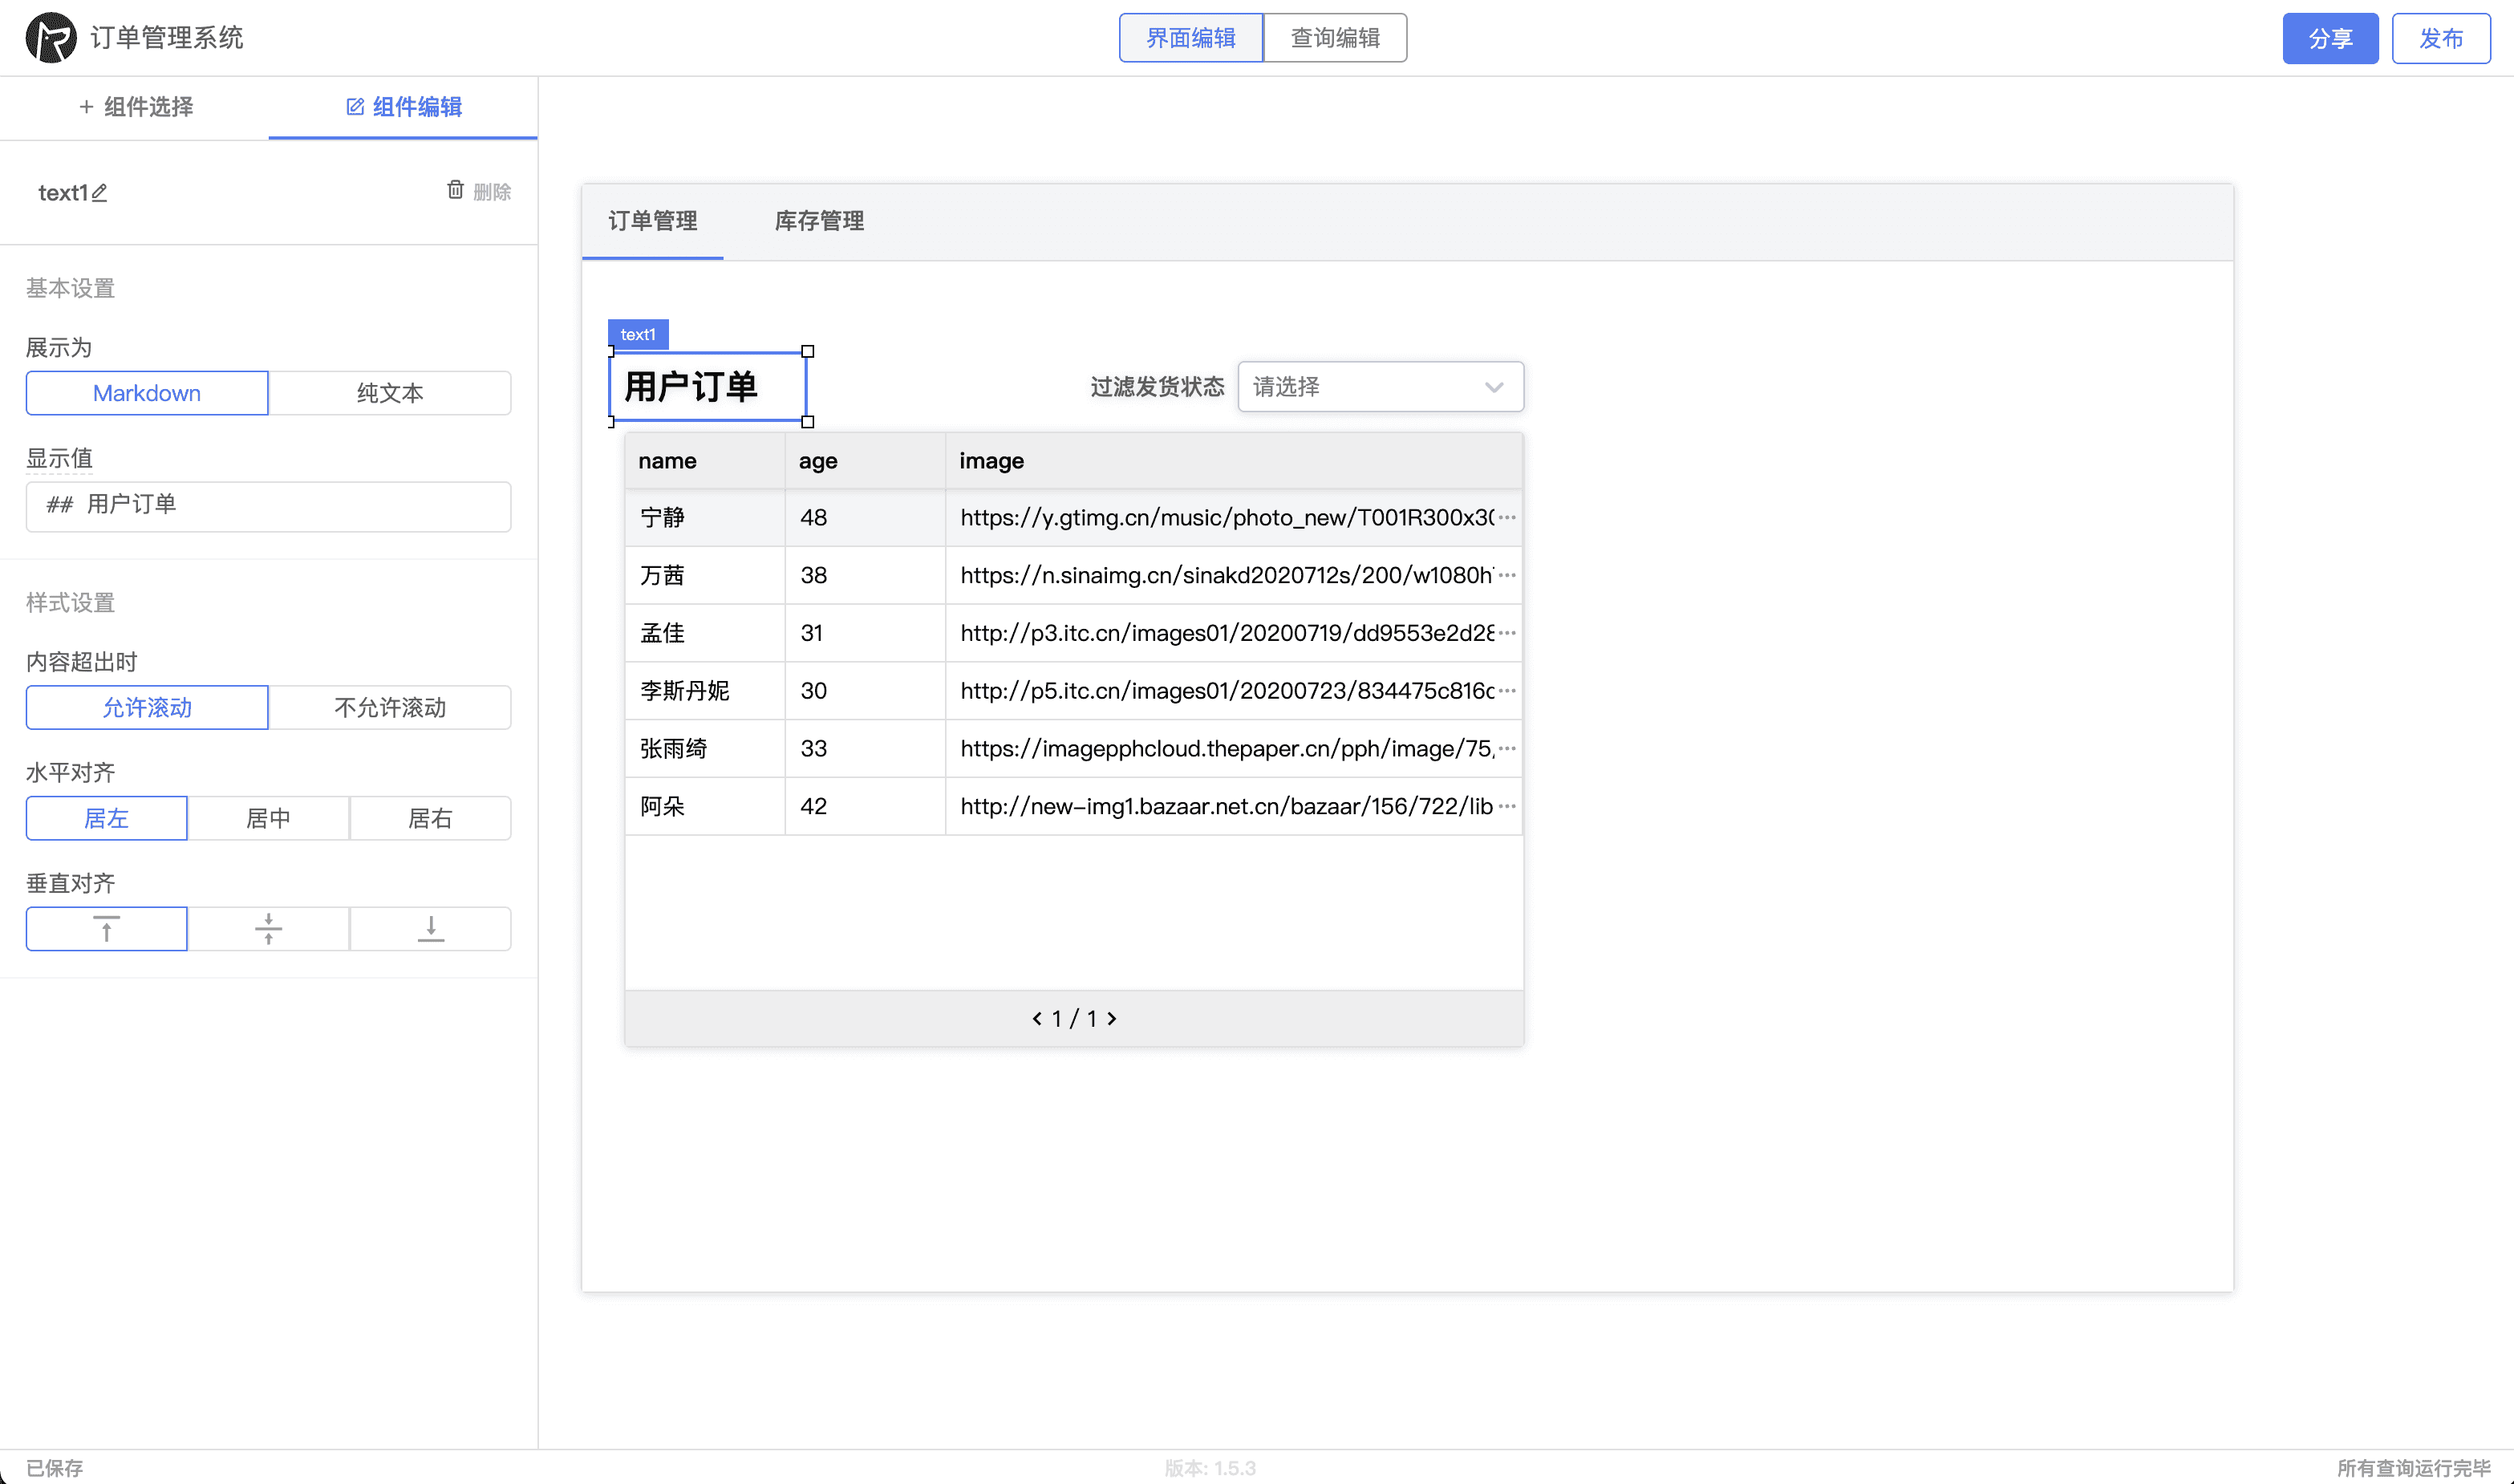
Task: Open the 组件编辑 tab
Action: pos(403,107)
